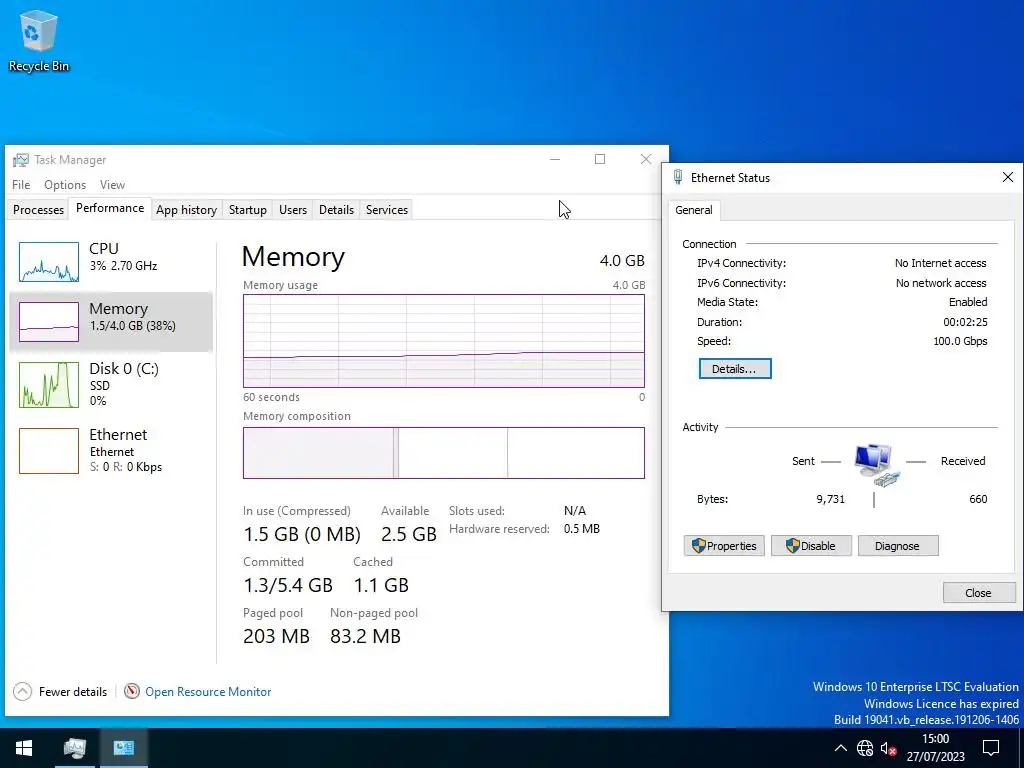Click the Details... button in Ethernet Status
This screenshot has width=1024, height=768.
735,369
